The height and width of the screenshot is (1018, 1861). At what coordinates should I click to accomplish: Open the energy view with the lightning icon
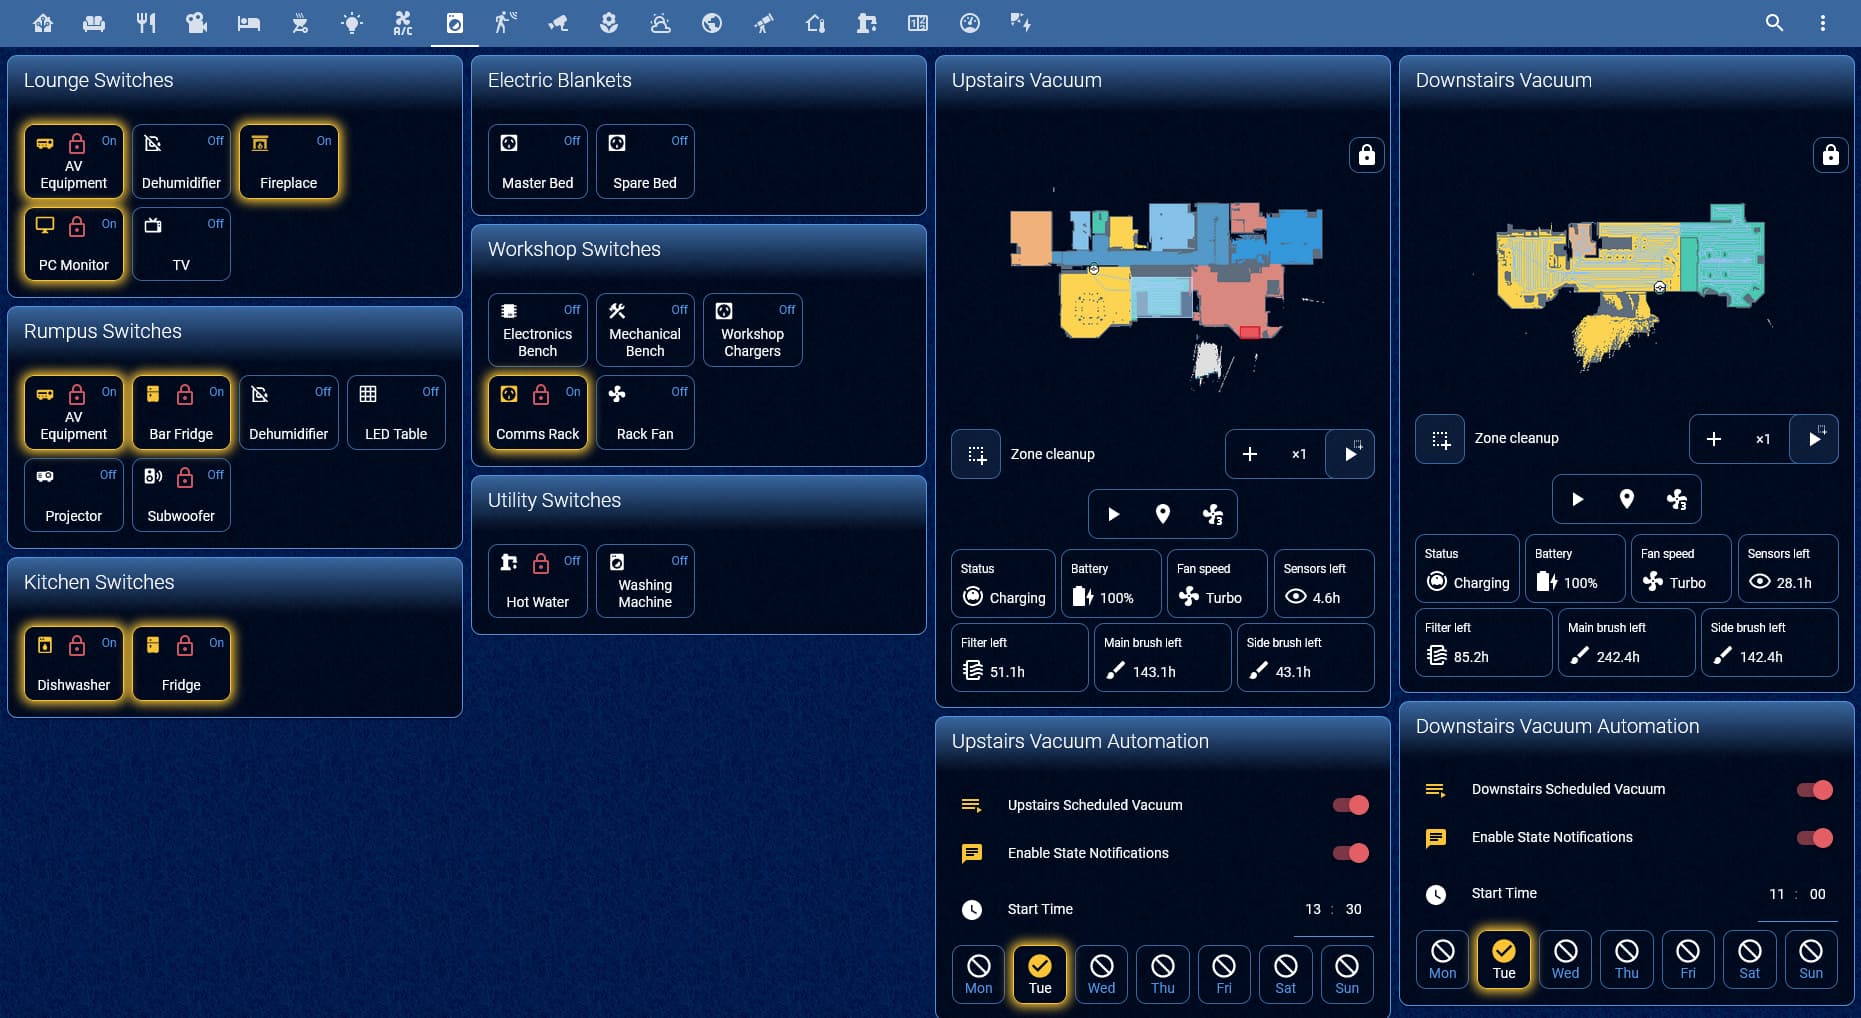tap(1020, 22)
